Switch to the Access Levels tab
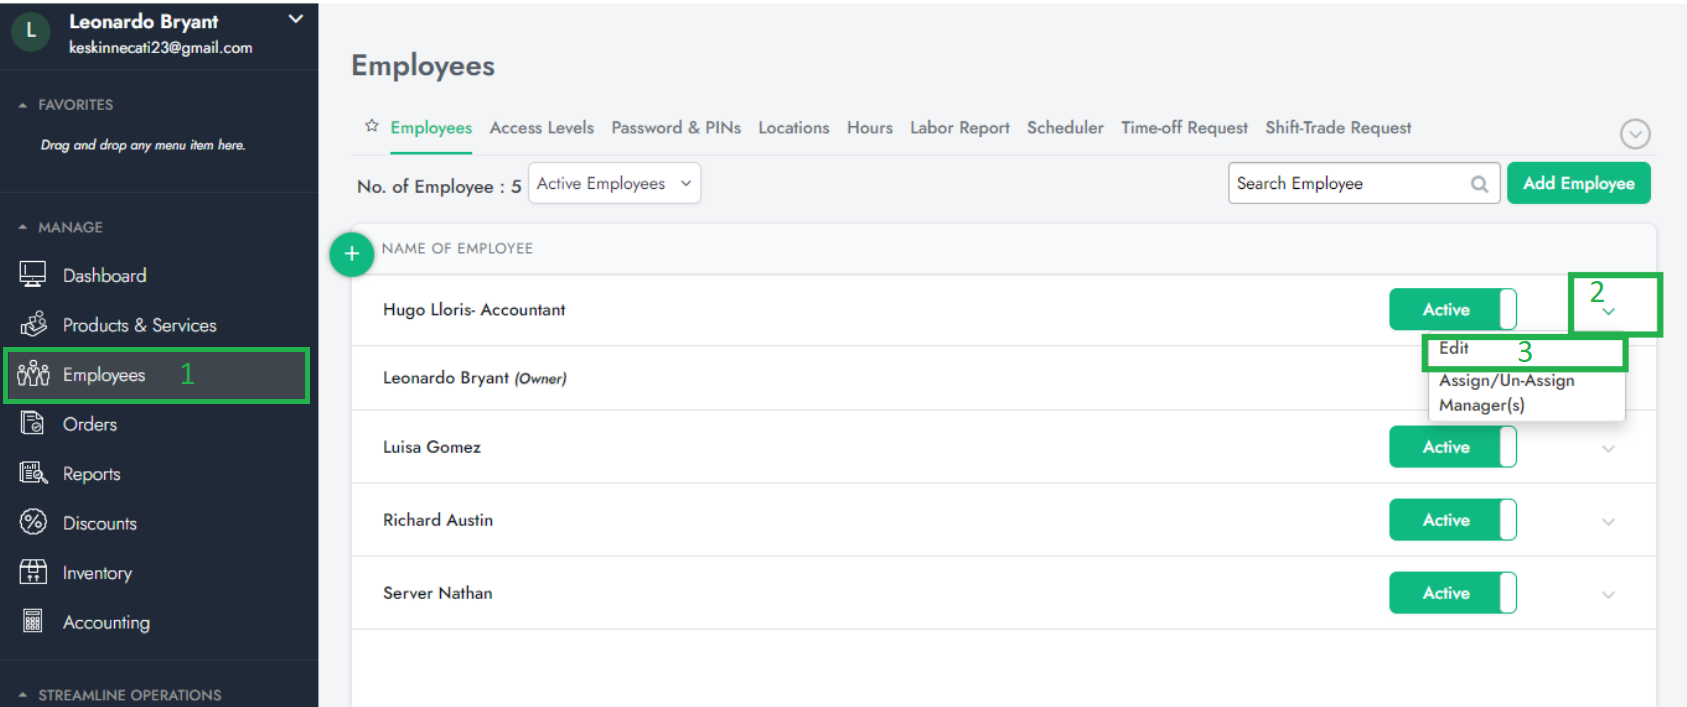Viewport: 1687px width, 707px height. click(541, 128)
